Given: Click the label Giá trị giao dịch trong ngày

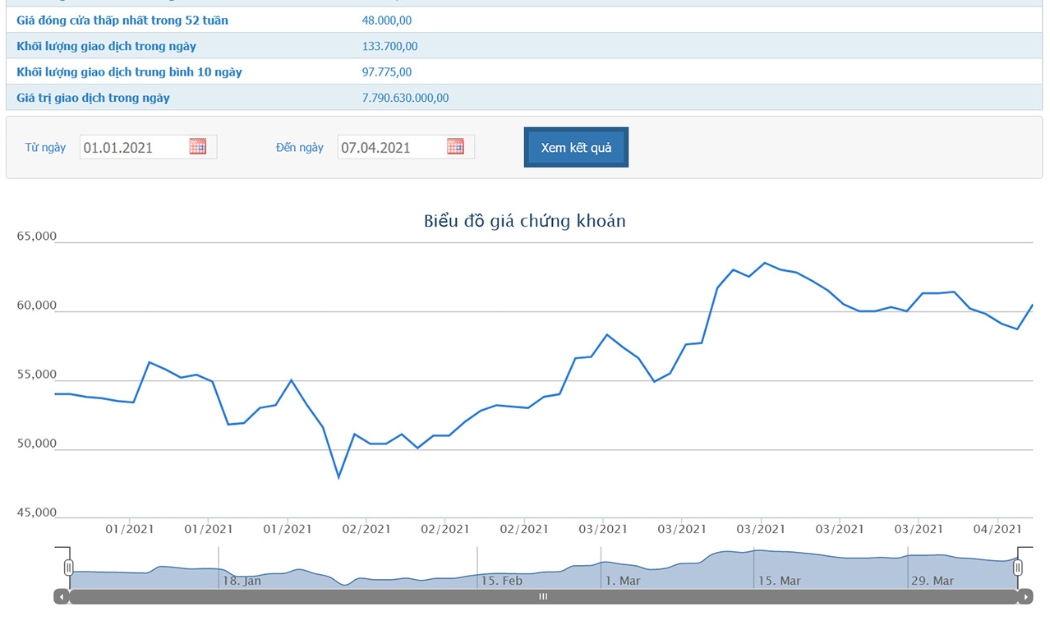Looking at the screenshot, I should coord(93,98).
